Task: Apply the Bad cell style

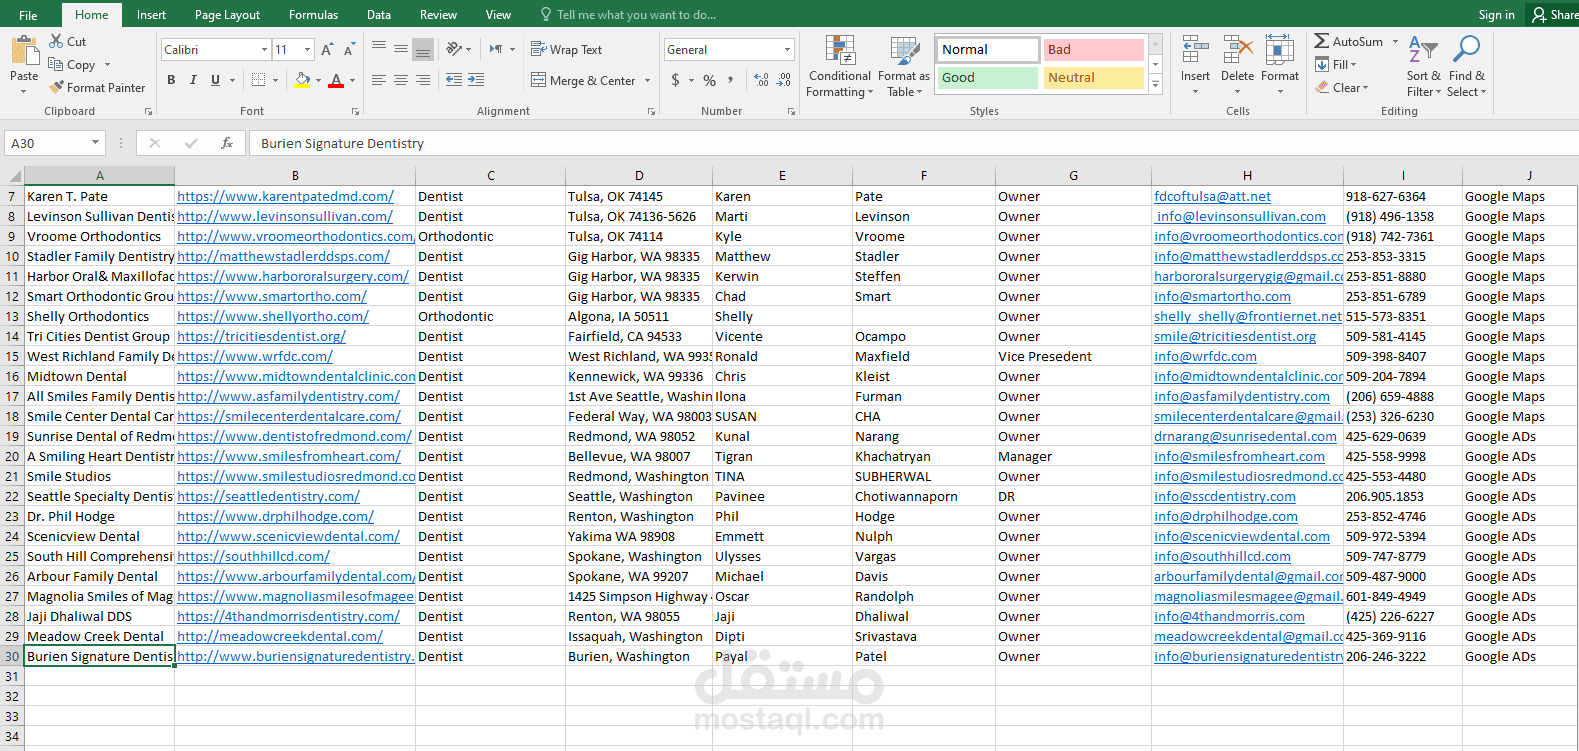Action: point(1093,49)
